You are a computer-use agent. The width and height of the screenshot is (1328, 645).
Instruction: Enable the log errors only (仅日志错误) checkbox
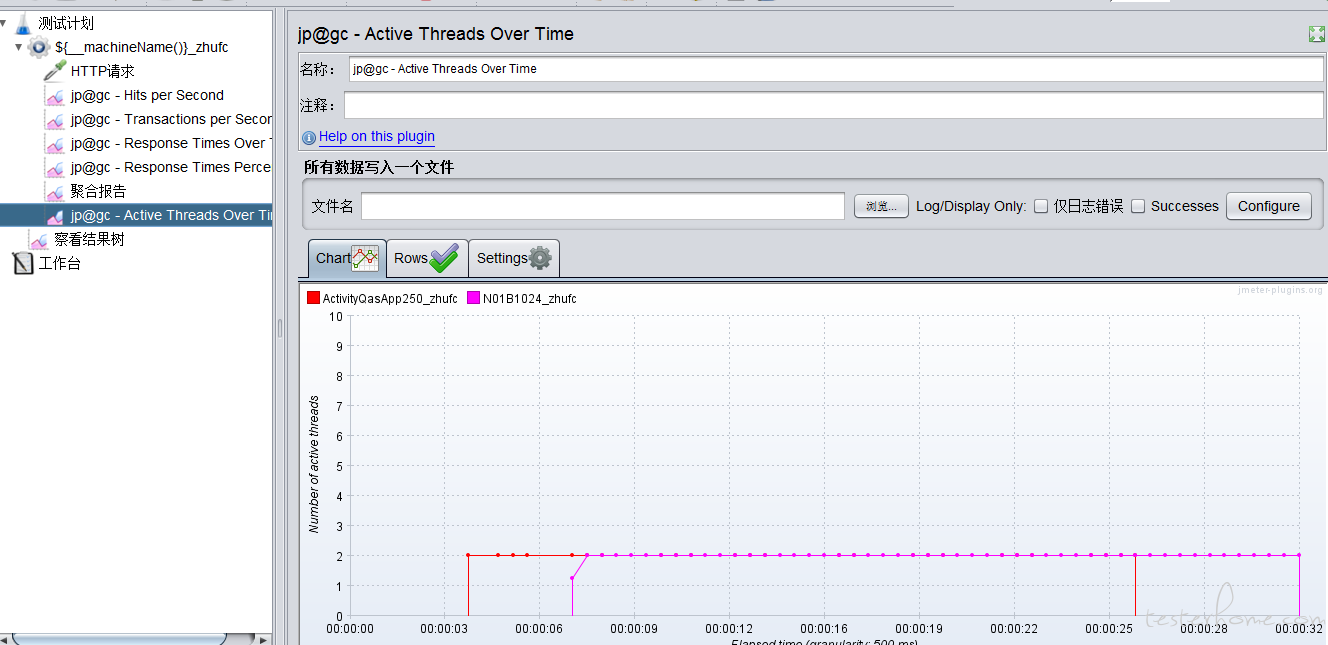(x=1041, y=206)
